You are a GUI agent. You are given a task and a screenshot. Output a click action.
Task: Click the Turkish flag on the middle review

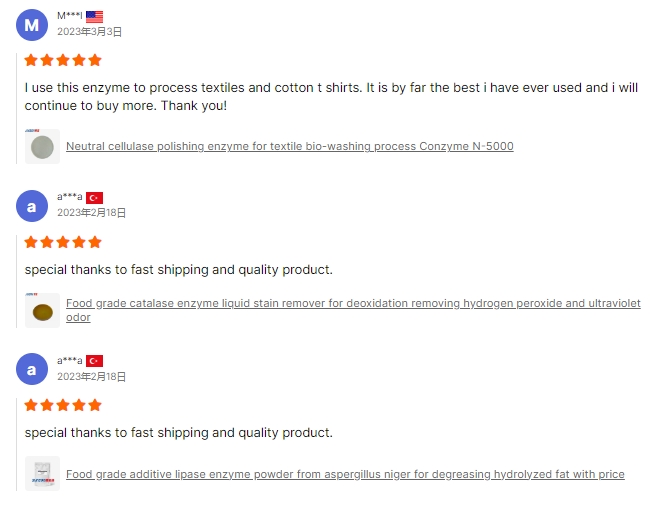coord(94,198)
